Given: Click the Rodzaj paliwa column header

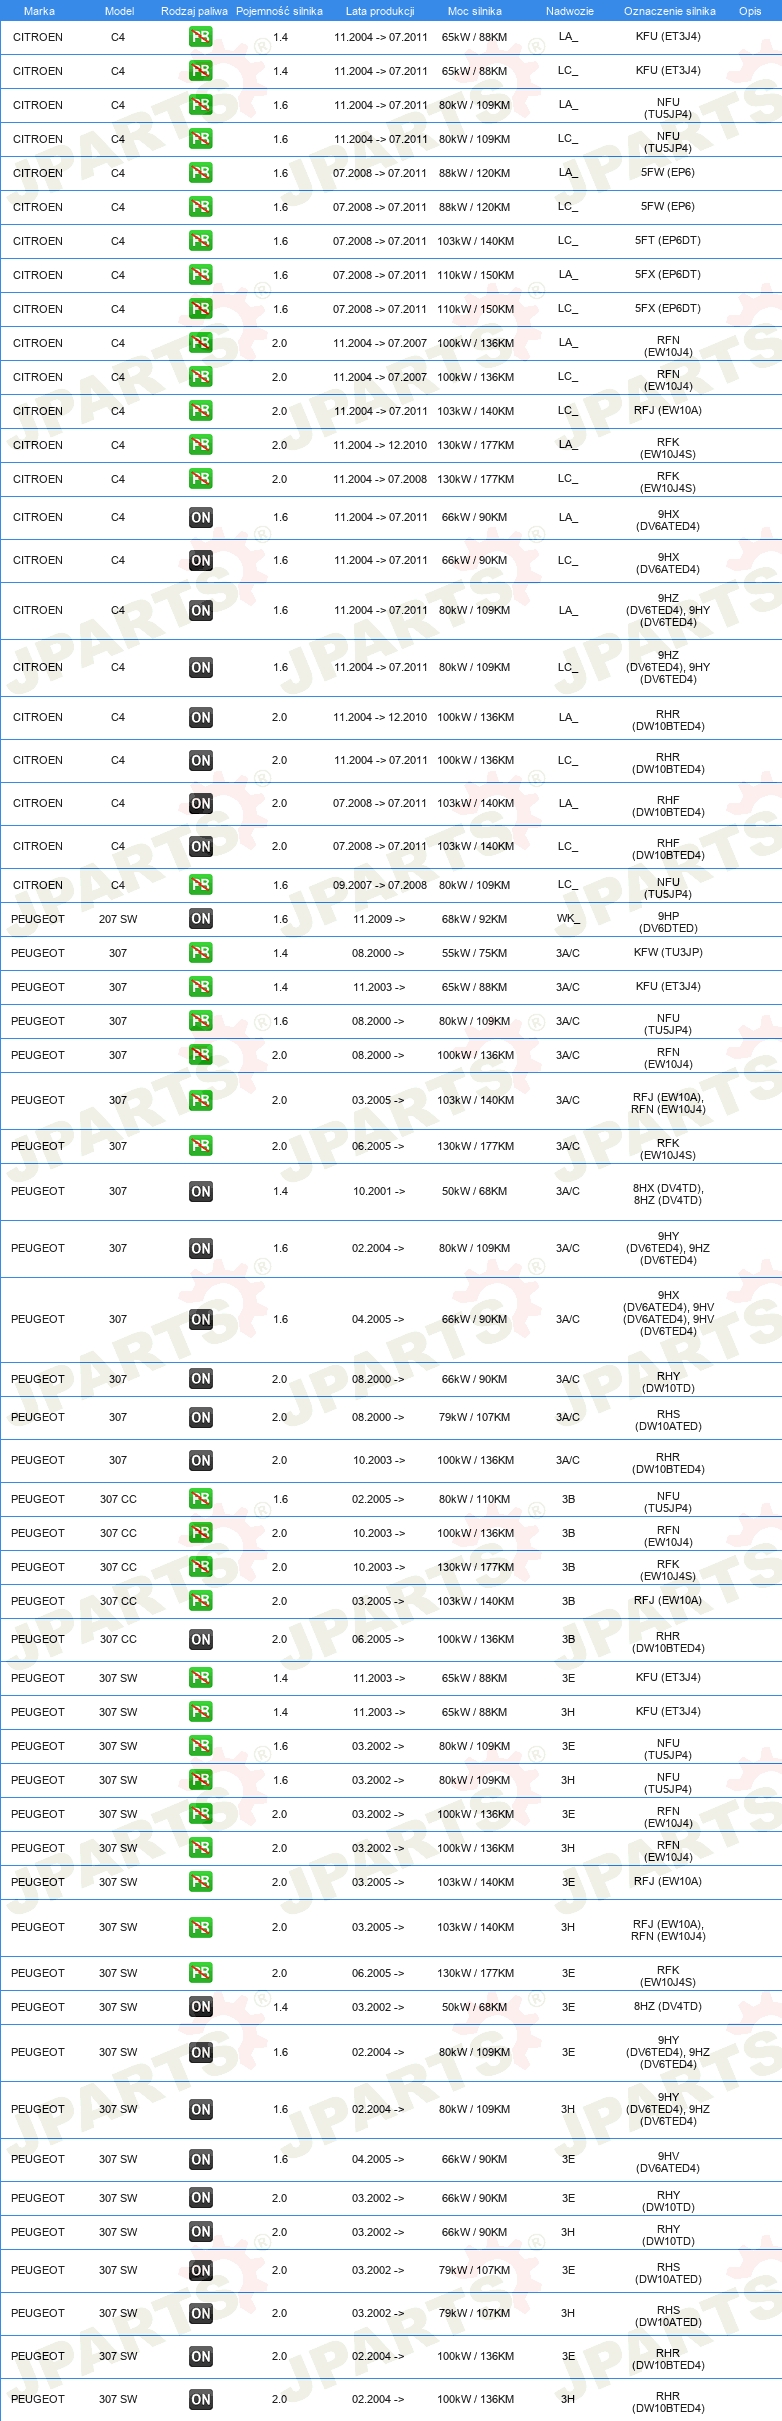Looking at the screenshot, I should coord(194,11).
